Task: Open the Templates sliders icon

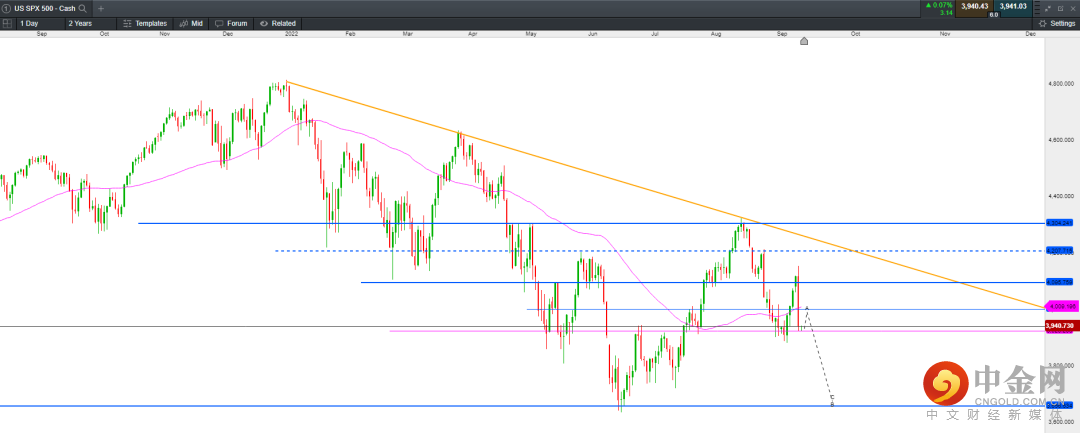Action: (x=127, y=23)
